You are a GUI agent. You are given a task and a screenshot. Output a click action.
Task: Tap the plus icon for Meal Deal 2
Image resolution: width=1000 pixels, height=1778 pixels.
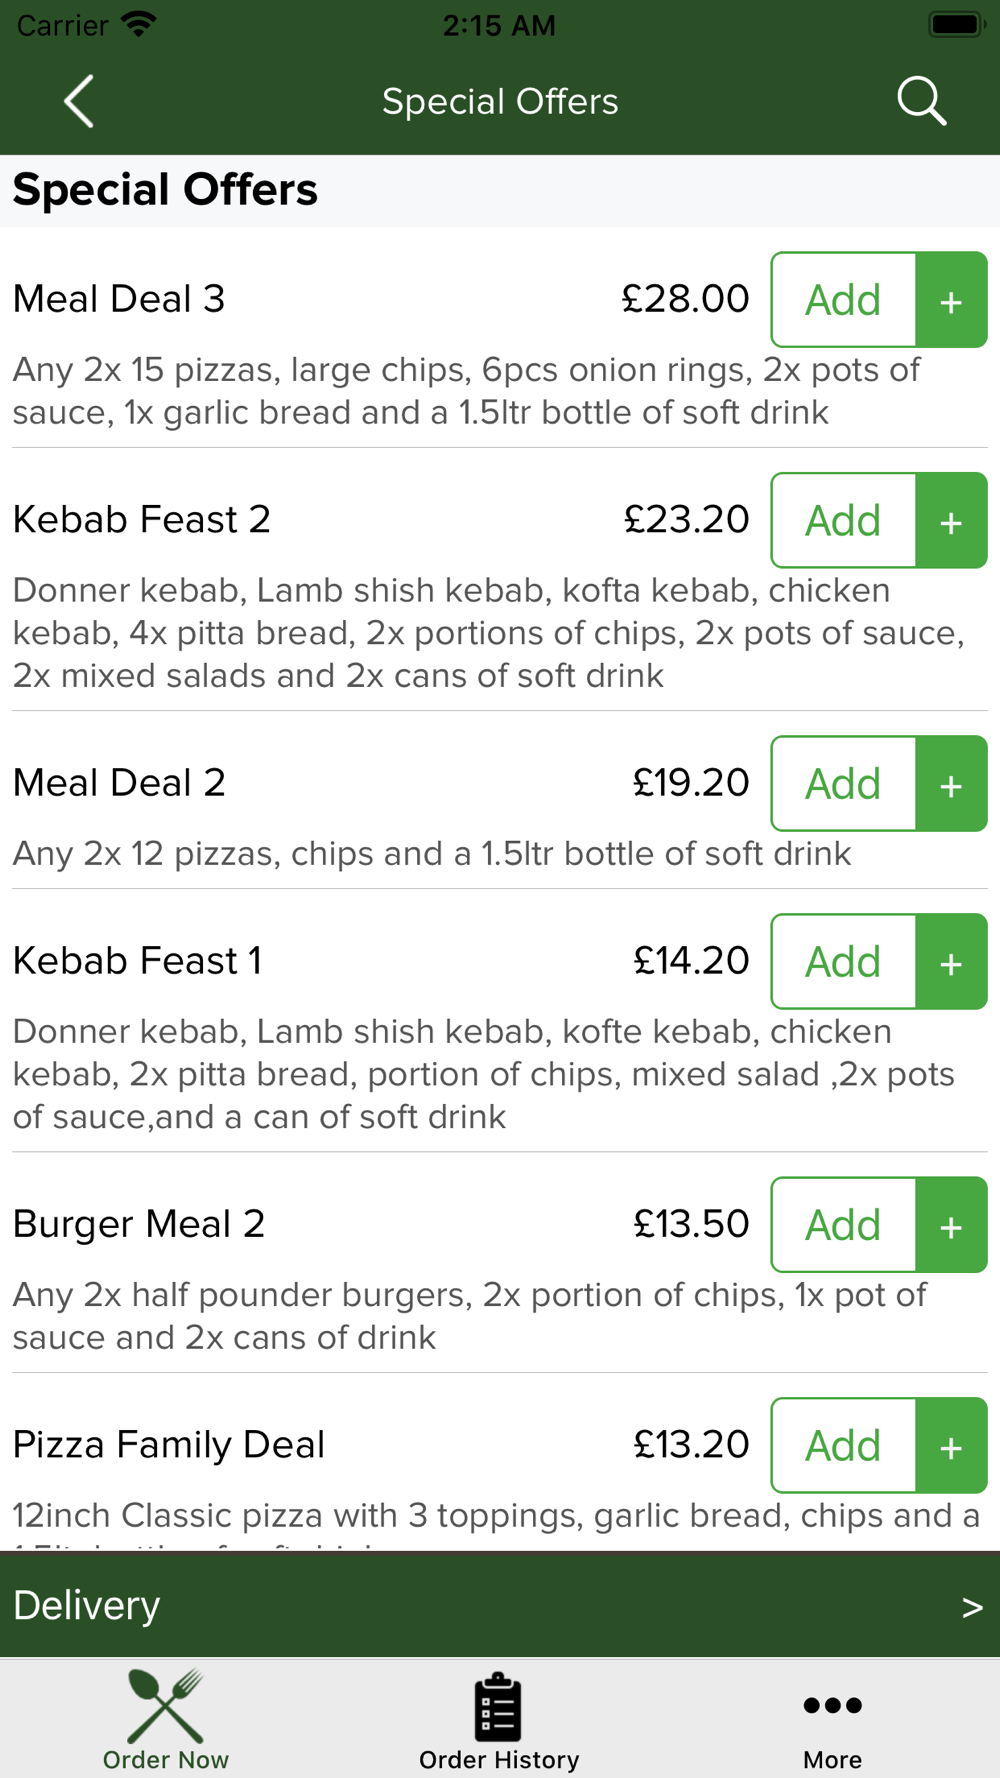coord(952,784)
